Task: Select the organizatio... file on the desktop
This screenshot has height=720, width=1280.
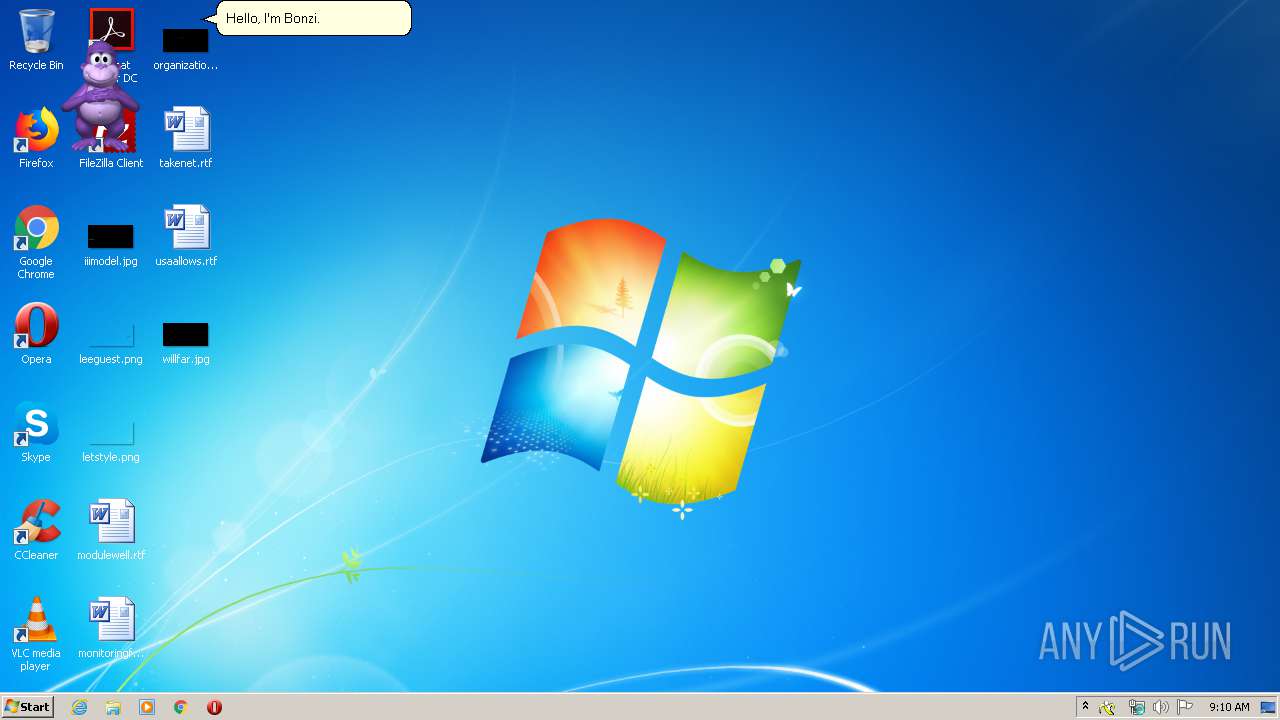Action: tap(185, 48)
